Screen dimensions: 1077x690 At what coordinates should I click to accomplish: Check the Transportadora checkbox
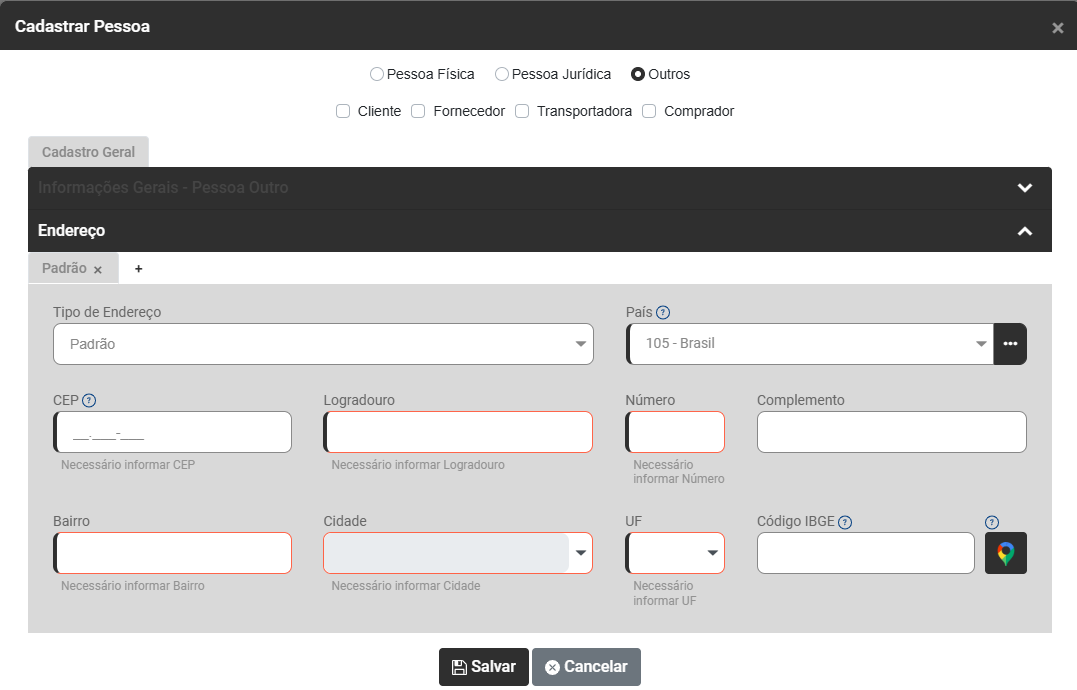point(522,111)
